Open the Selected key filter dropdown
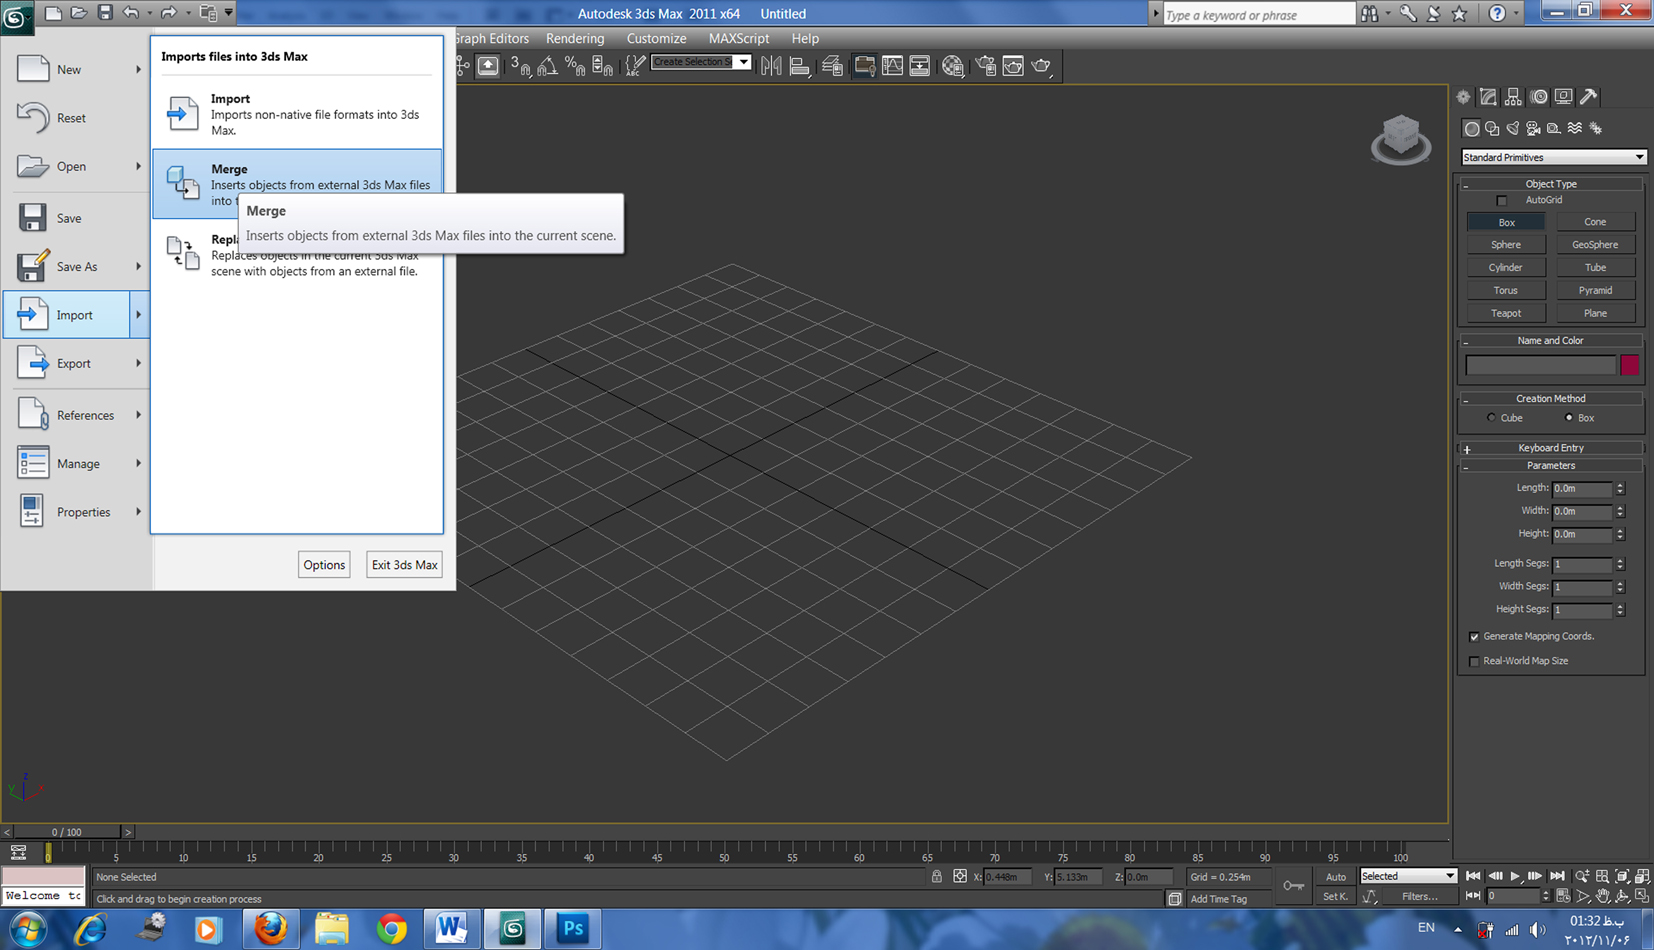The image size is (1654, 950). [1408, 876]
